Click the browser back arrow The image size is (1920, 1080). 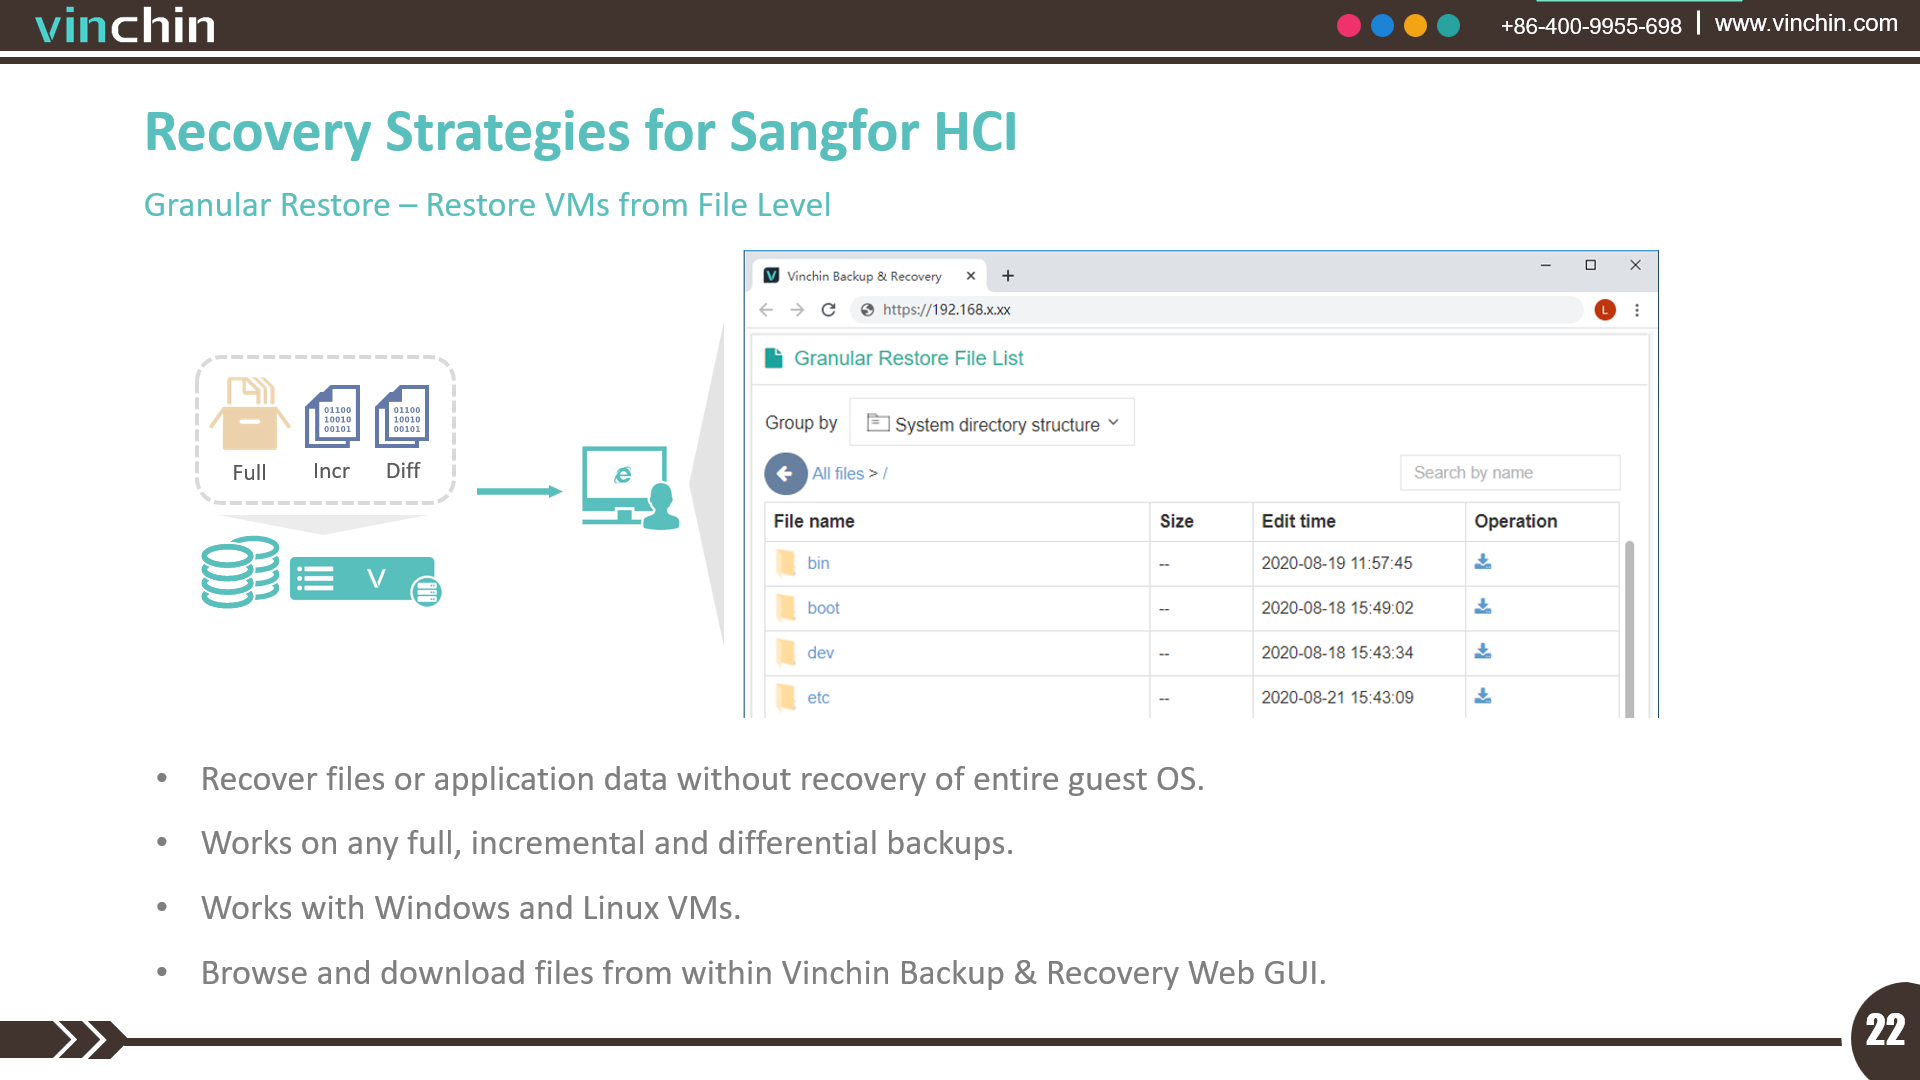(x=766, y=310)
